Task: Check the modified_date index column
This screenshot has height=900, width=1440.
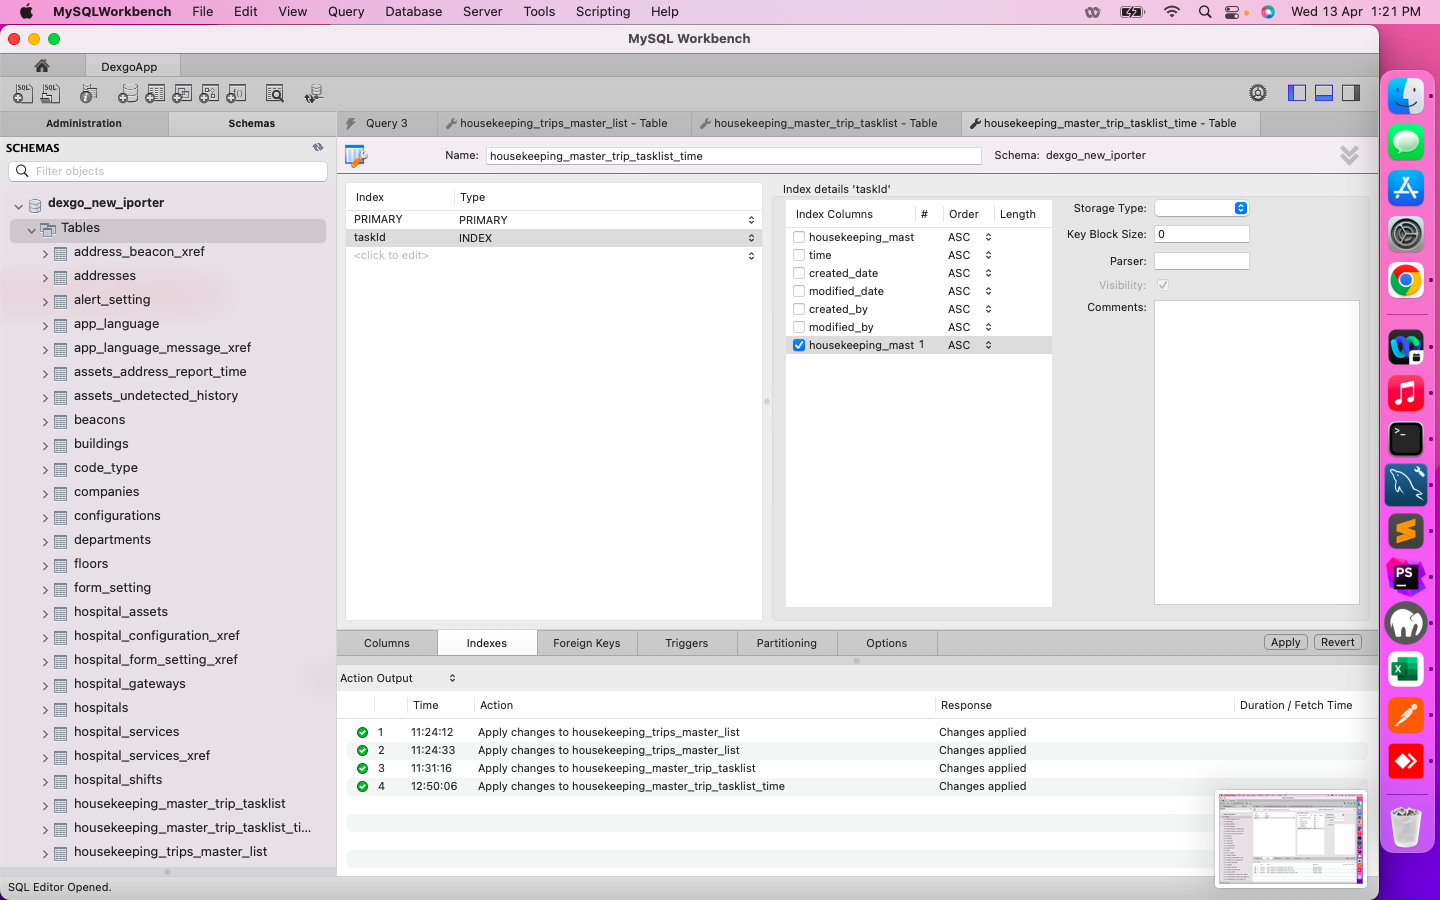Action: [x=799, y=291]
